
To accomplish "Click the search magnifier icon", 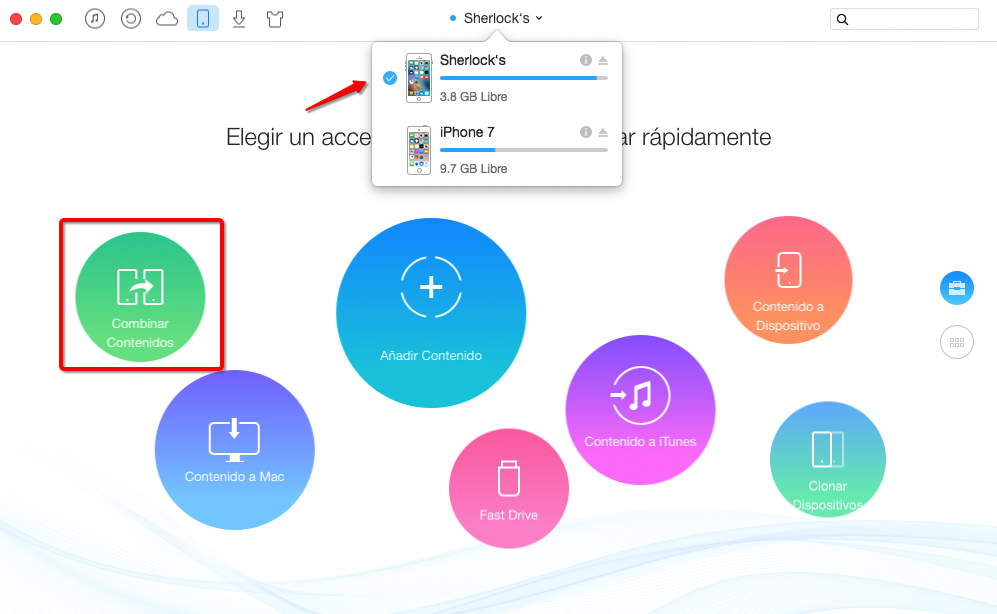I will [x=842, y=19].
